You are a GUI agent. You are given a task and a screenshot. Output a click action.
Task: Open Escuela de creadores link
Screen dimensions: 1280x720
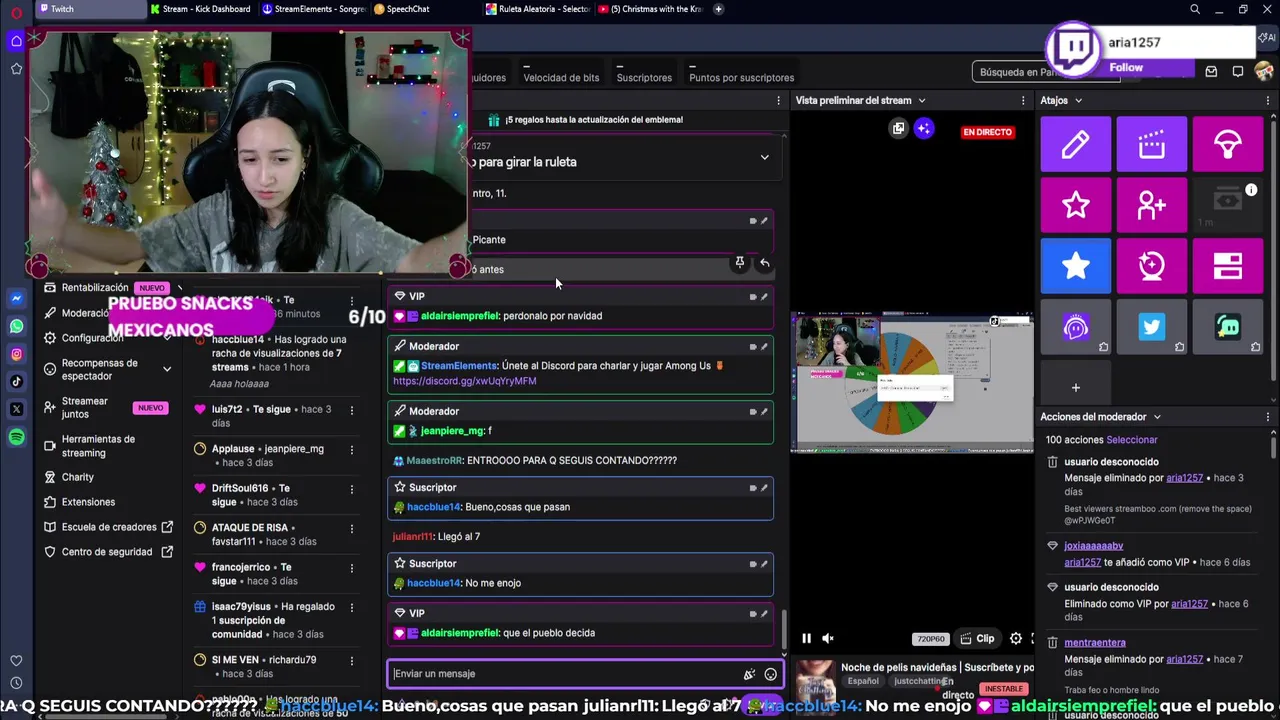(x=108, y=527)
